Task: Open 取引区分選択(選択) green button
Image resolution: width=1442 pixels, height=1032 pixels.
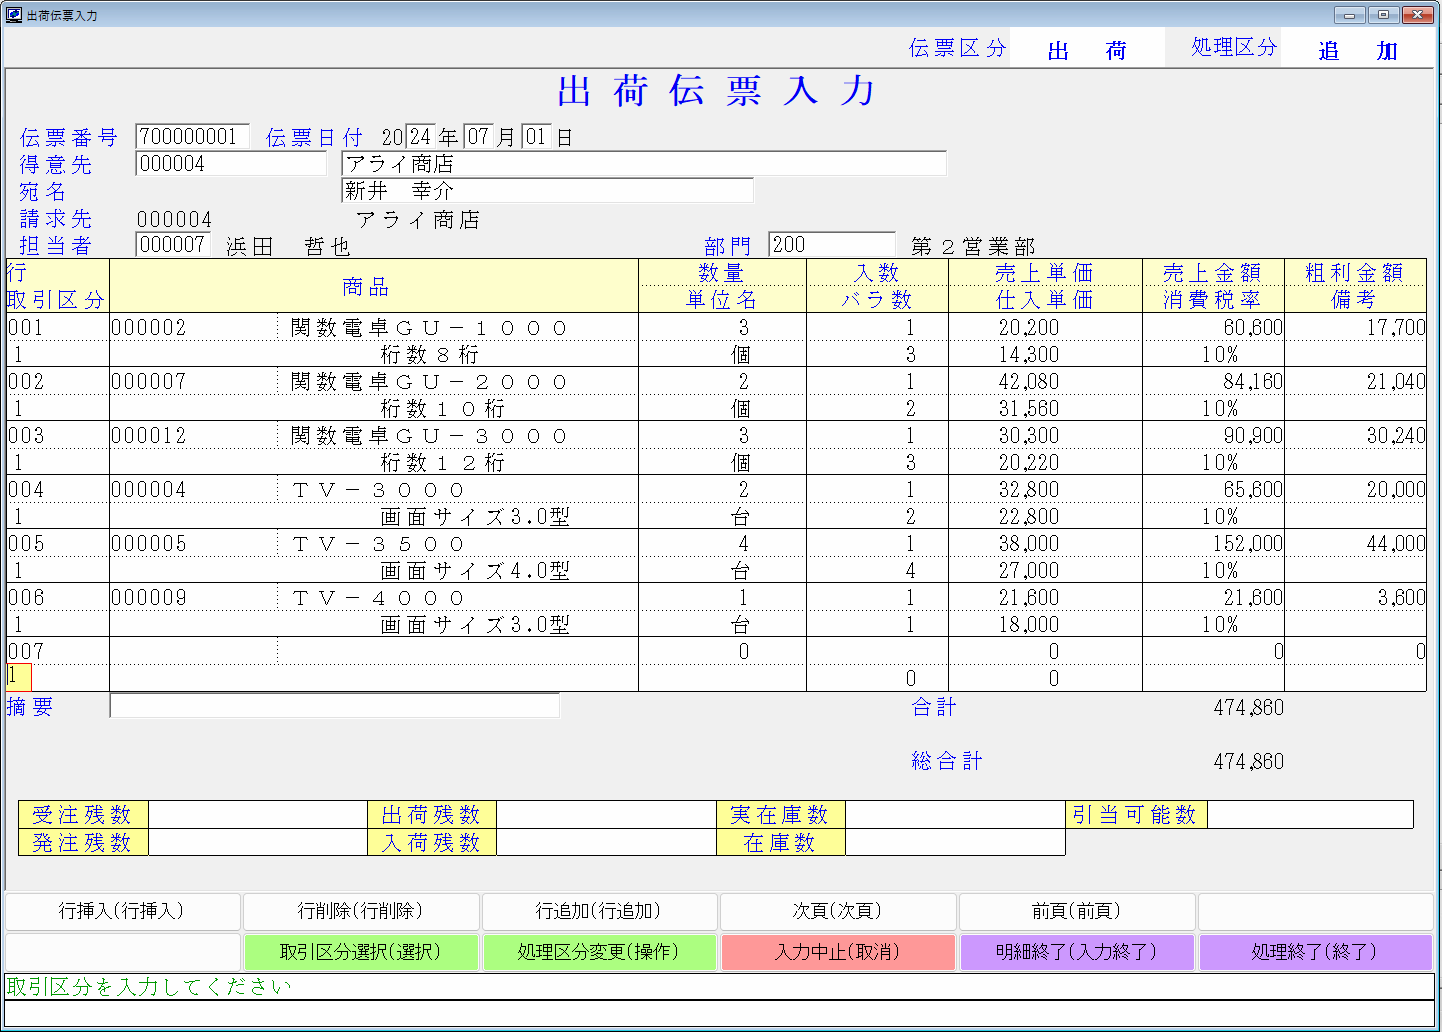Action: pos(361,952)
